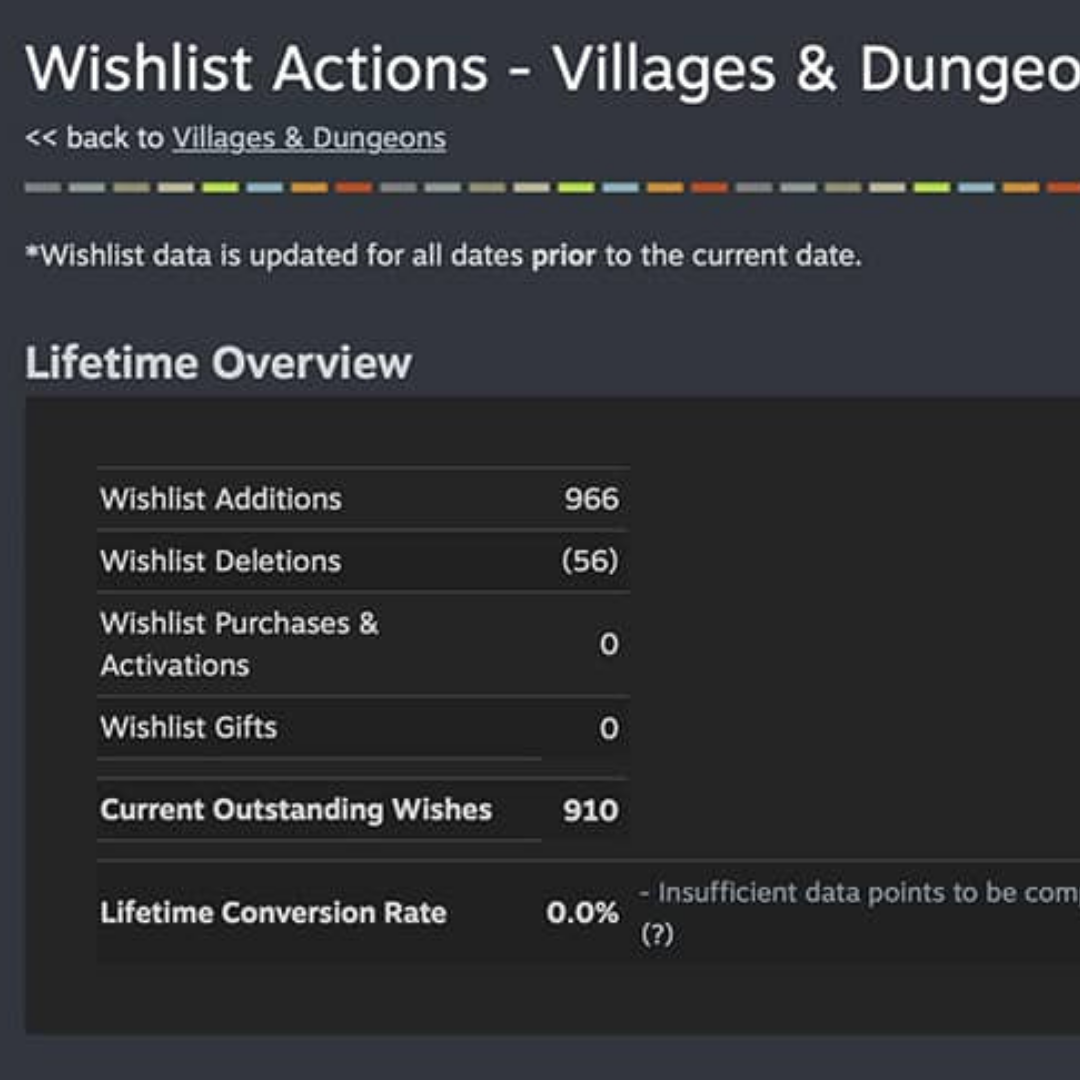This screenshot has height=1080, width=1080.
Task: Click the '<< back to' text
Action: pyautogui.click(x=94, y=138)
